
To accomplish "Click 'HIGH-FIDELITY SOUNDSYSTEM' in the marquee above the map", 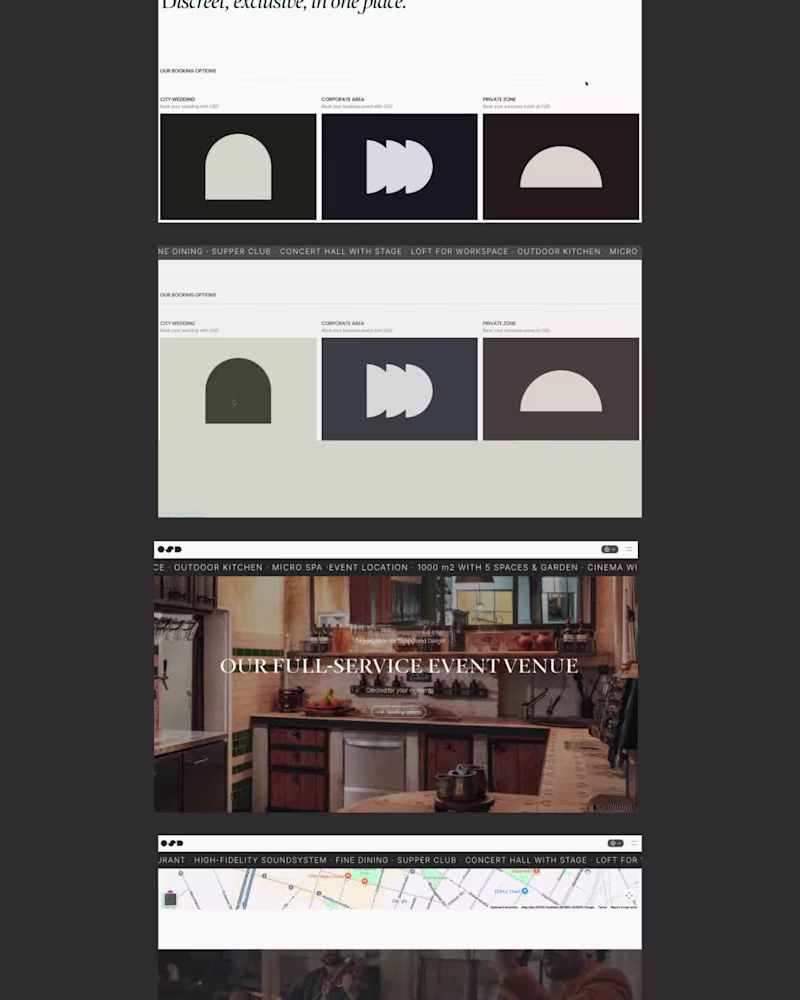I will point(260,860).
